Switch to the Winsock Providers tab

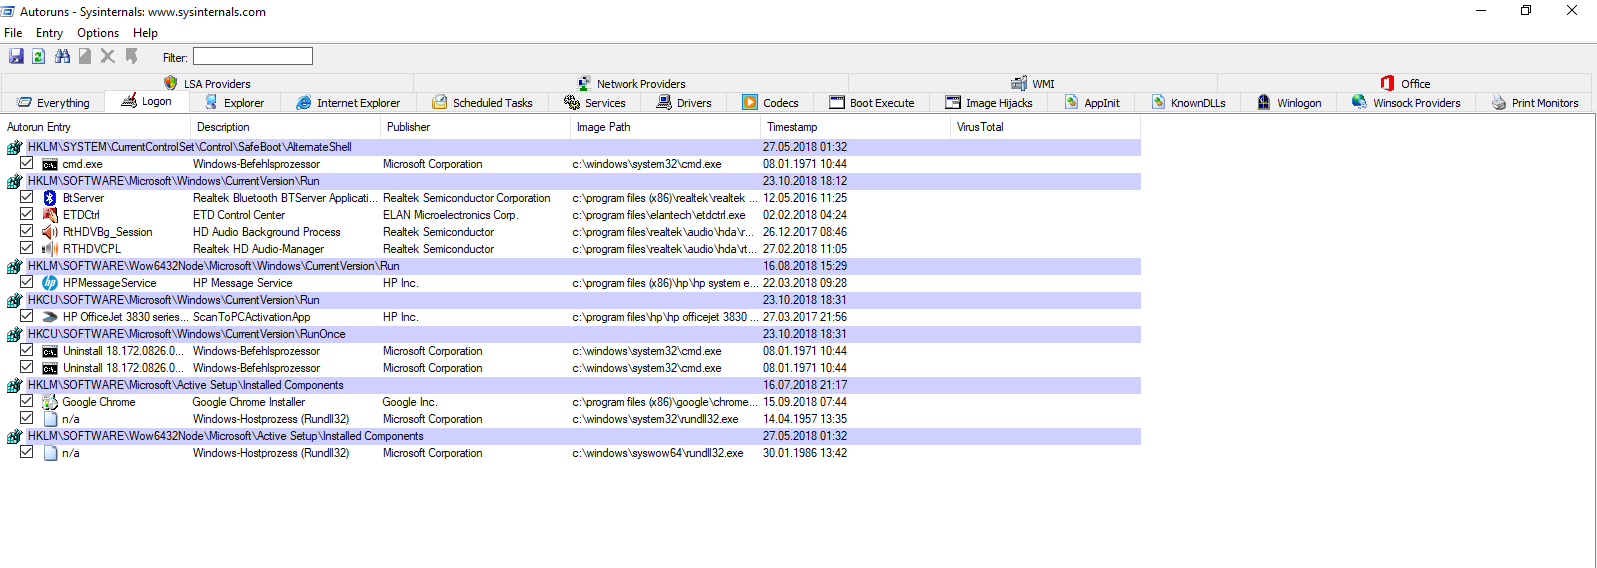[x=1406, y=103]
